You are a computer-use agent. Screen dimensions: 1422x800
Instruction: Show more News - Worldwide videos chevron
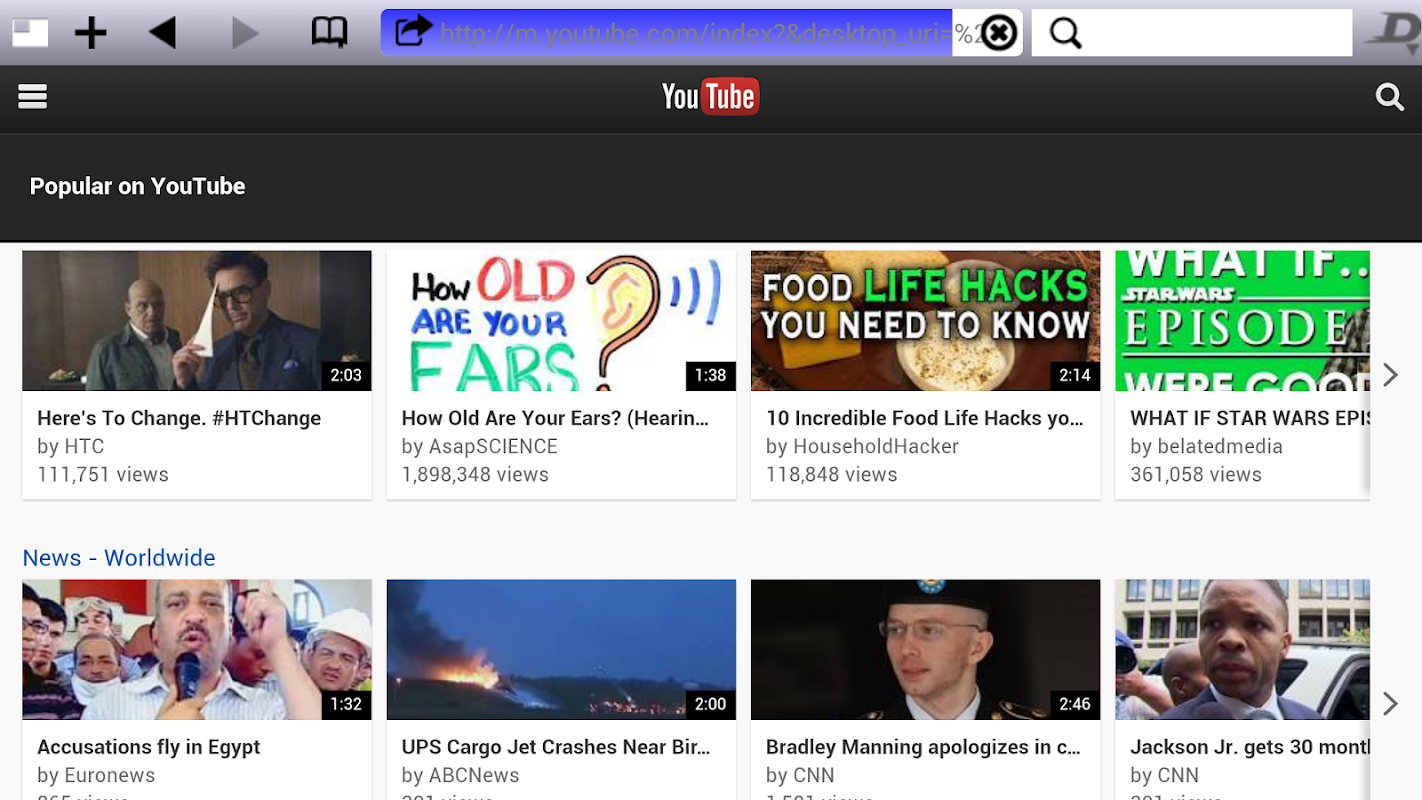(1390, 704)
